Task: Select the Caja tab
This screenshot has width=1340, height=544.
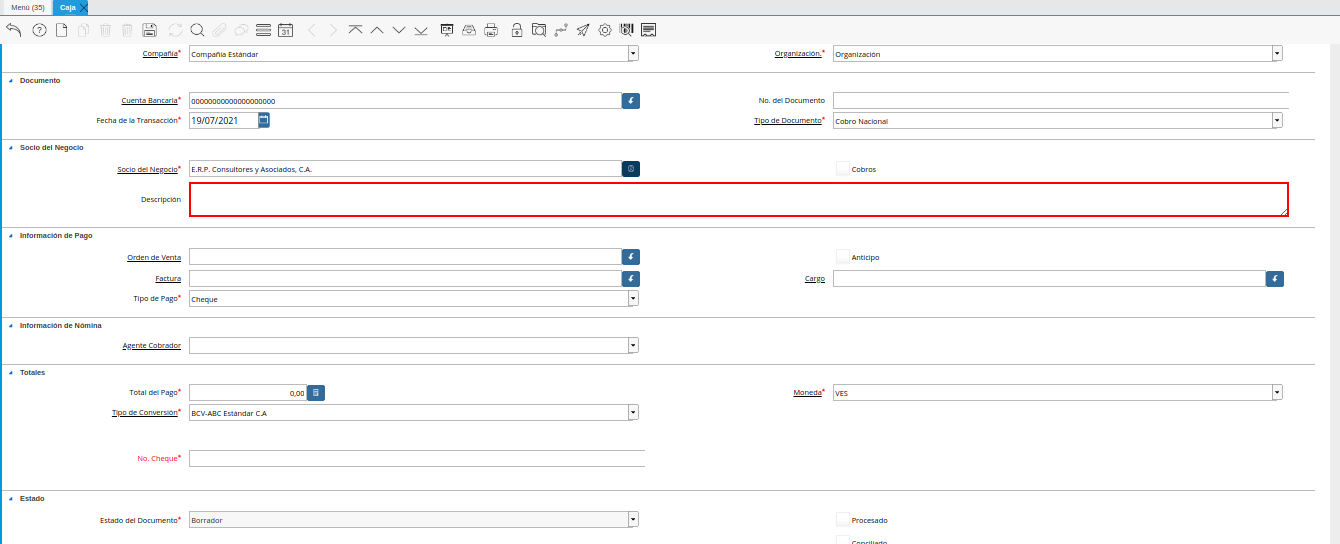Action: [x=68, y=7]
